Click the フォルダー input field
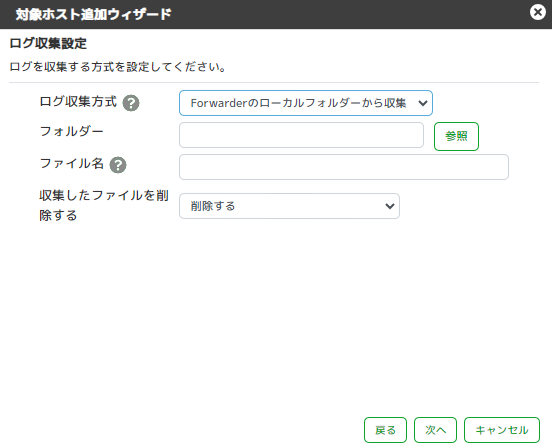 click(301, 135)
